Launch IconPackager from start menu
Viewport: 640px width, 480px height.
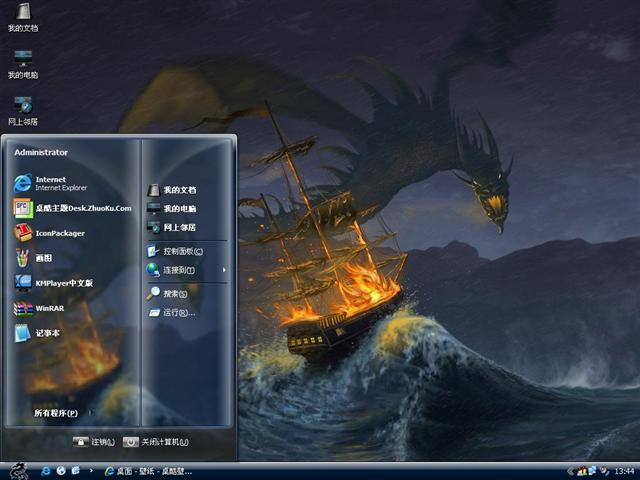pyautogui.click(x=49, y=233)
